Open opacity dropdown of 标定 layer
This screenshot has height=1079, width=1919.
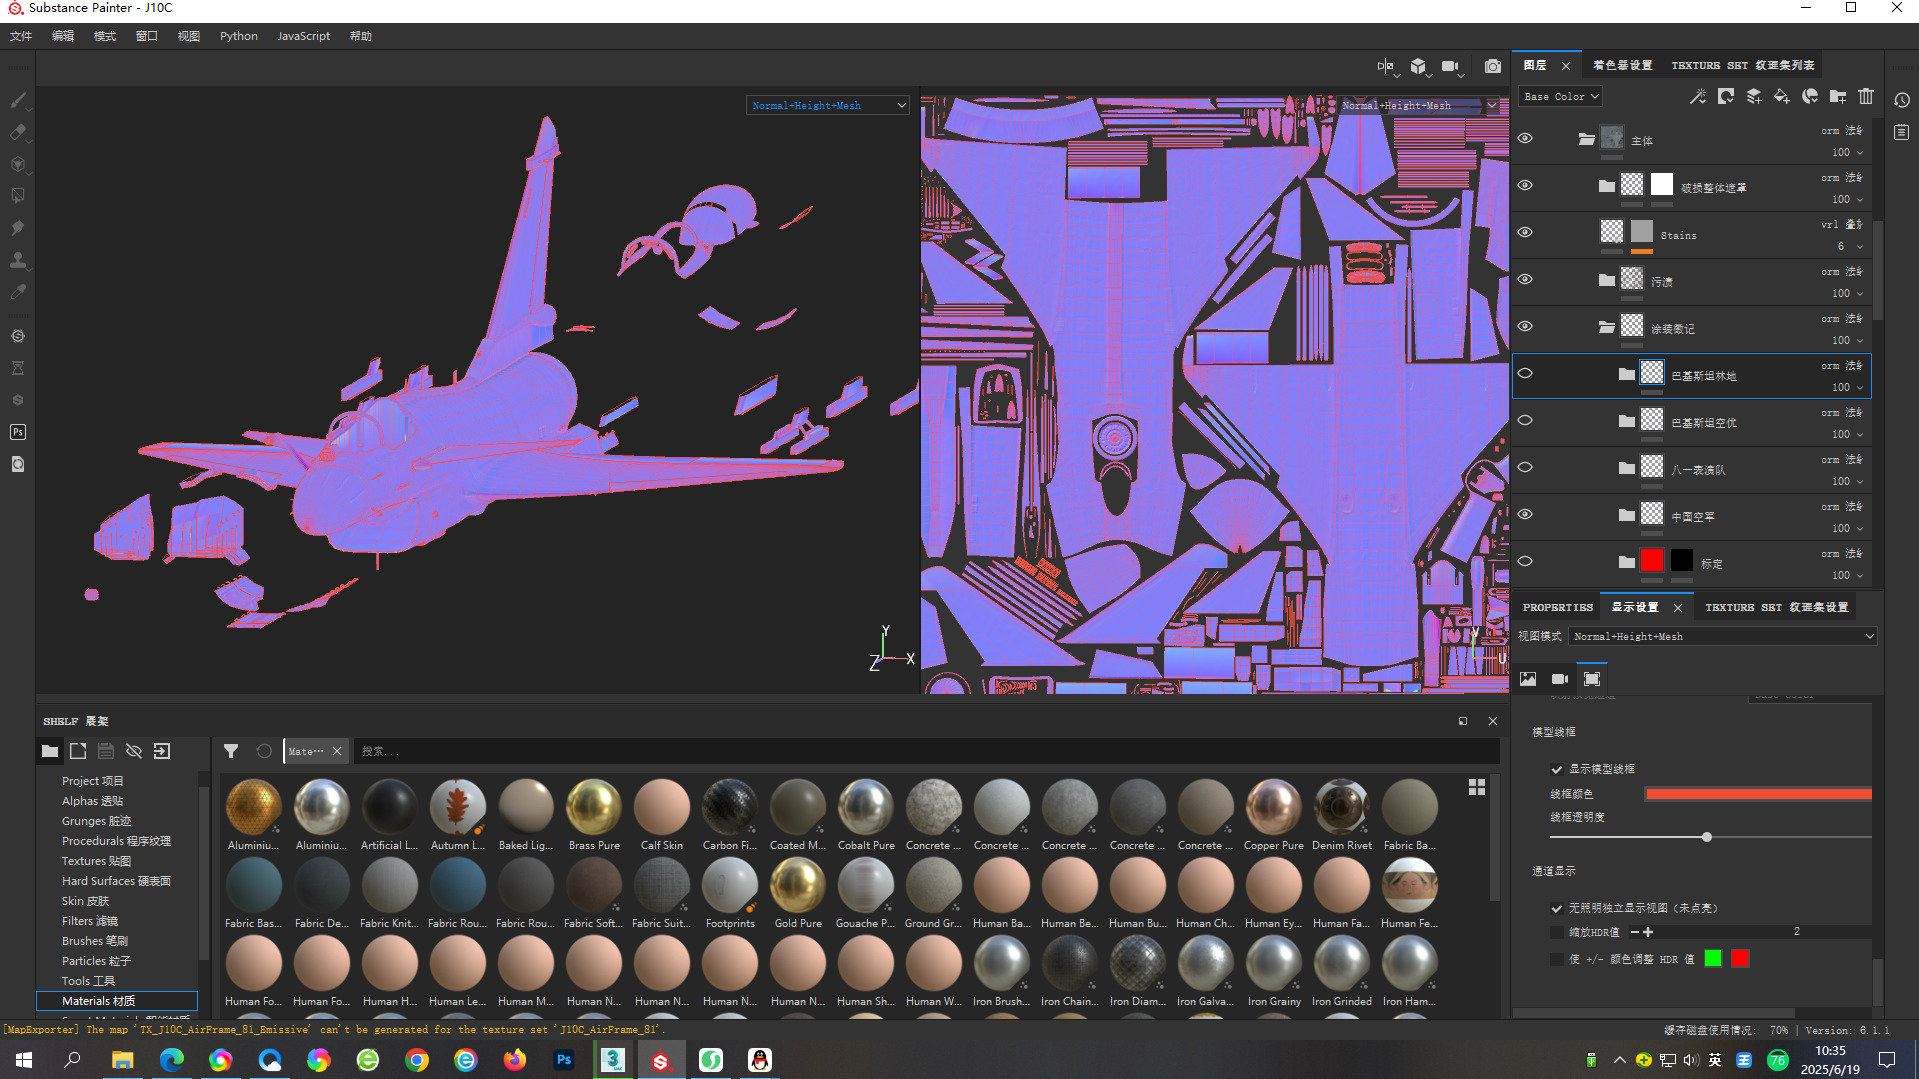[x=1860, y=576]
